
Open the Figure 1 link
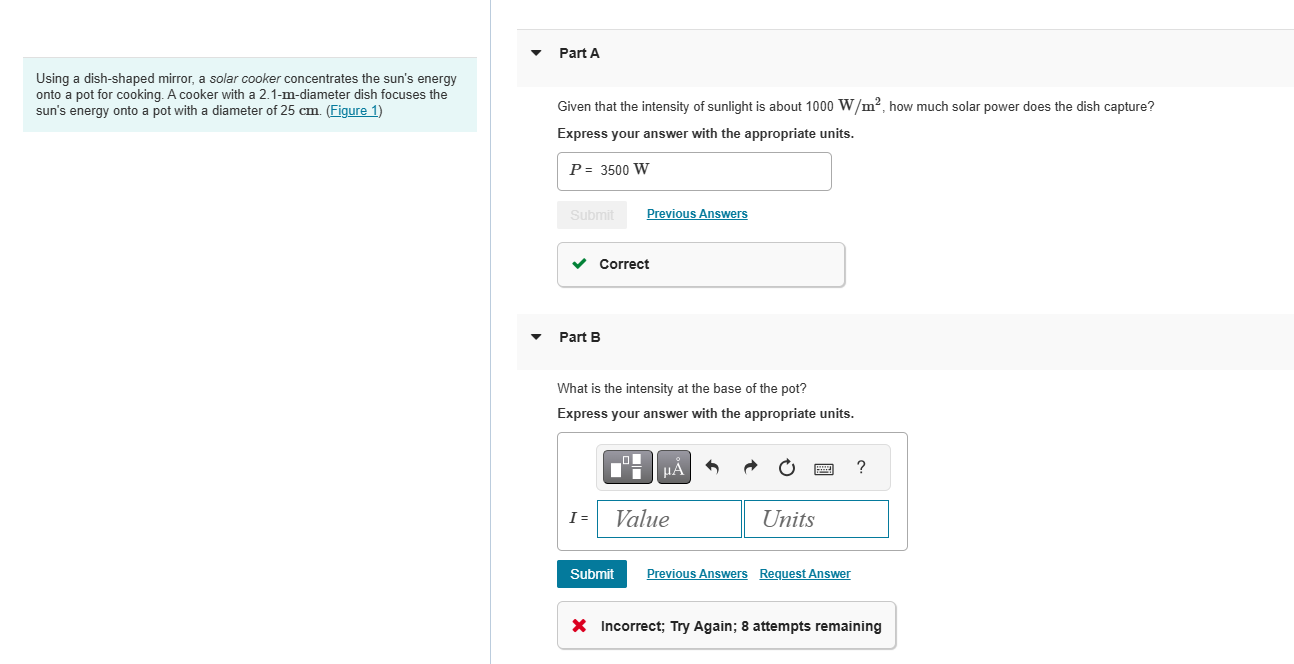click(x=353, y=110)
